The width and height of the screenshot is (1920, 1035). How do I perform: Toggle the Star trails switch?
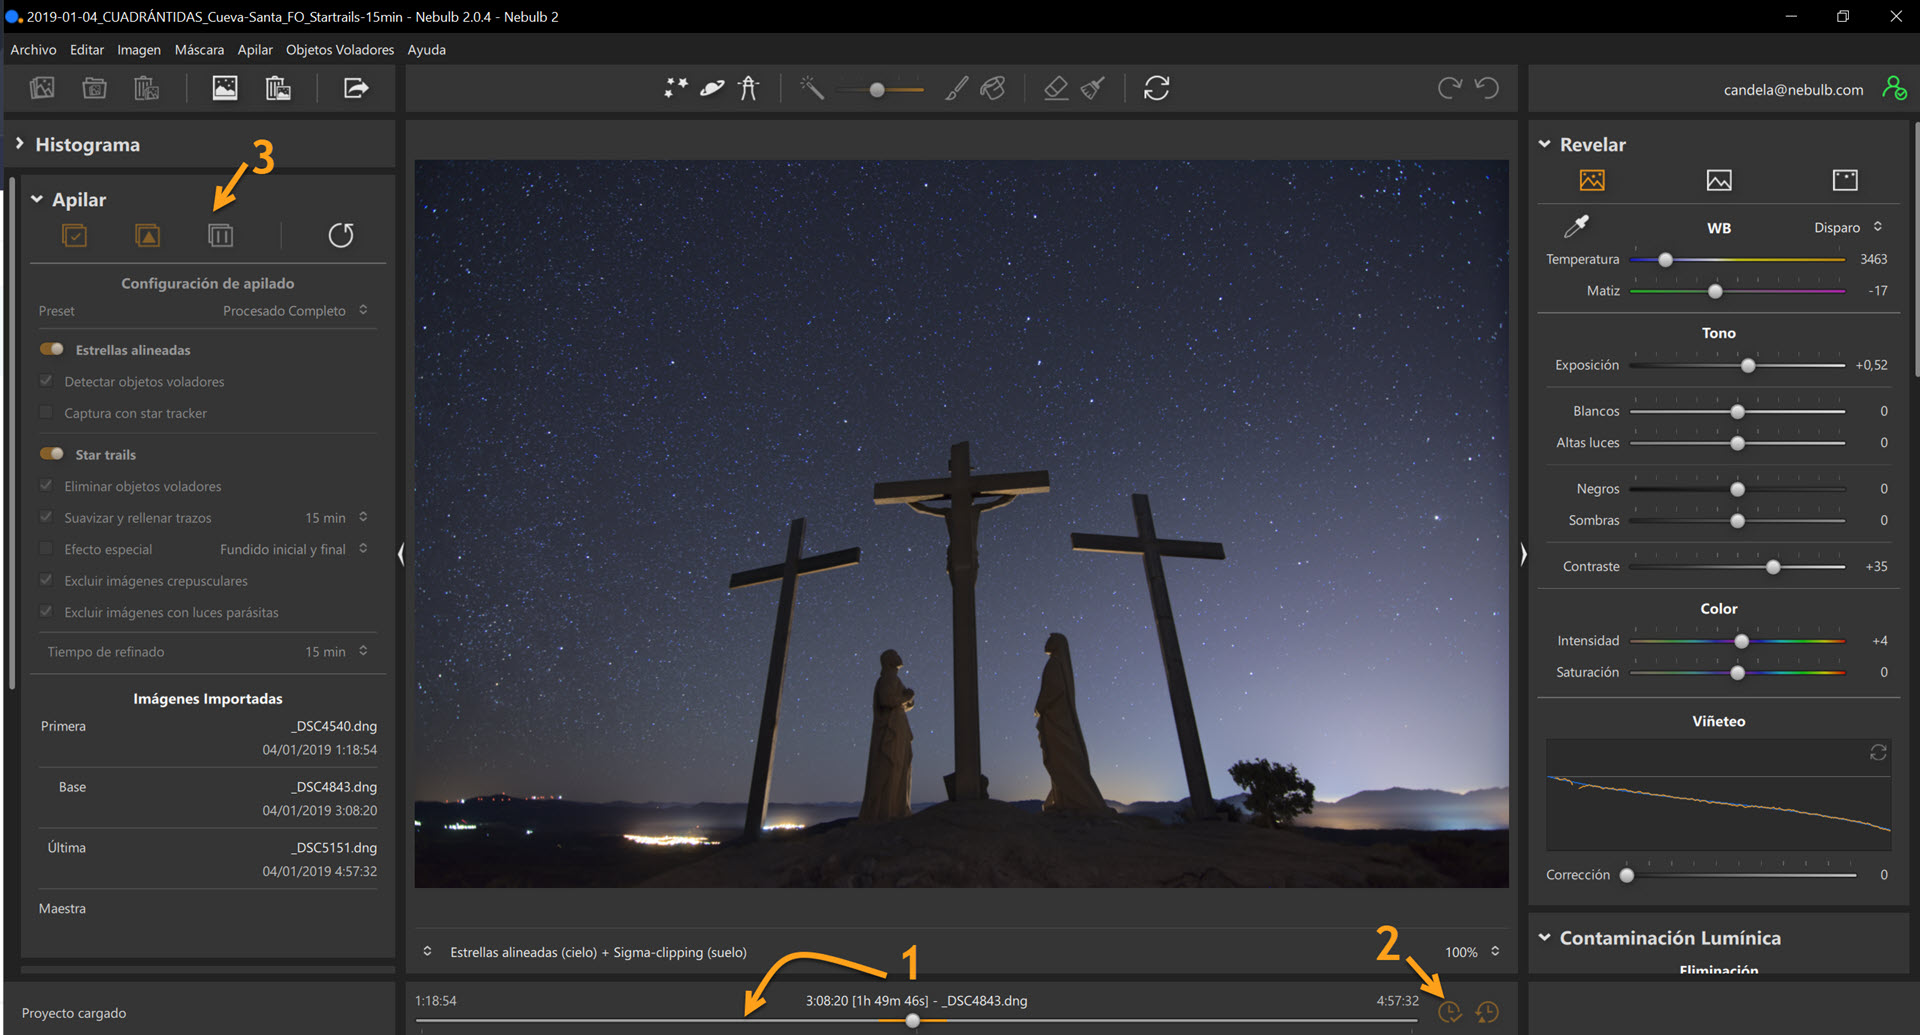click(52, 454)
